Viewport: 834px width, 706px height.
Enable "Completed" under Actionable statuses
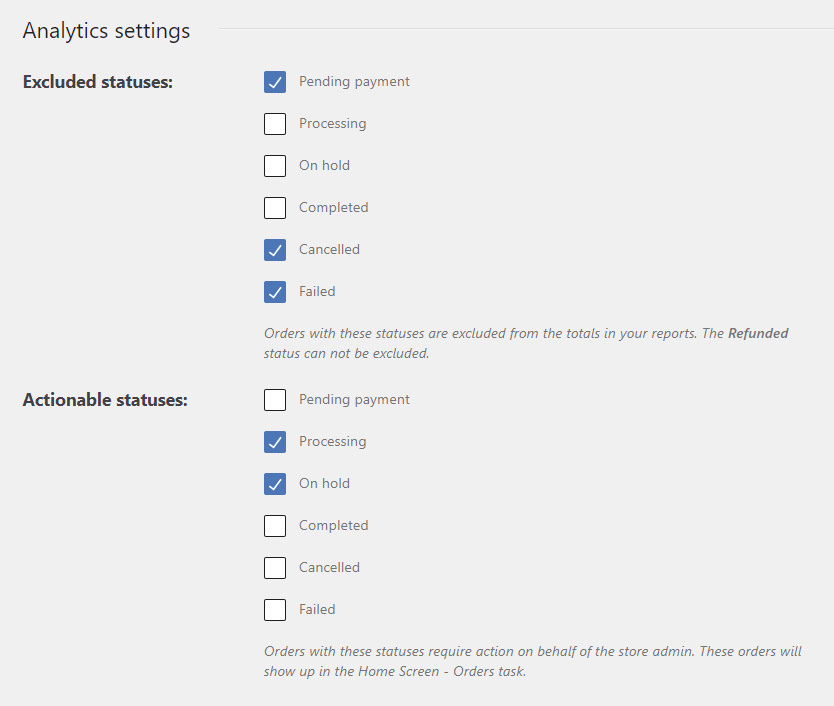[x=275, y=526]
